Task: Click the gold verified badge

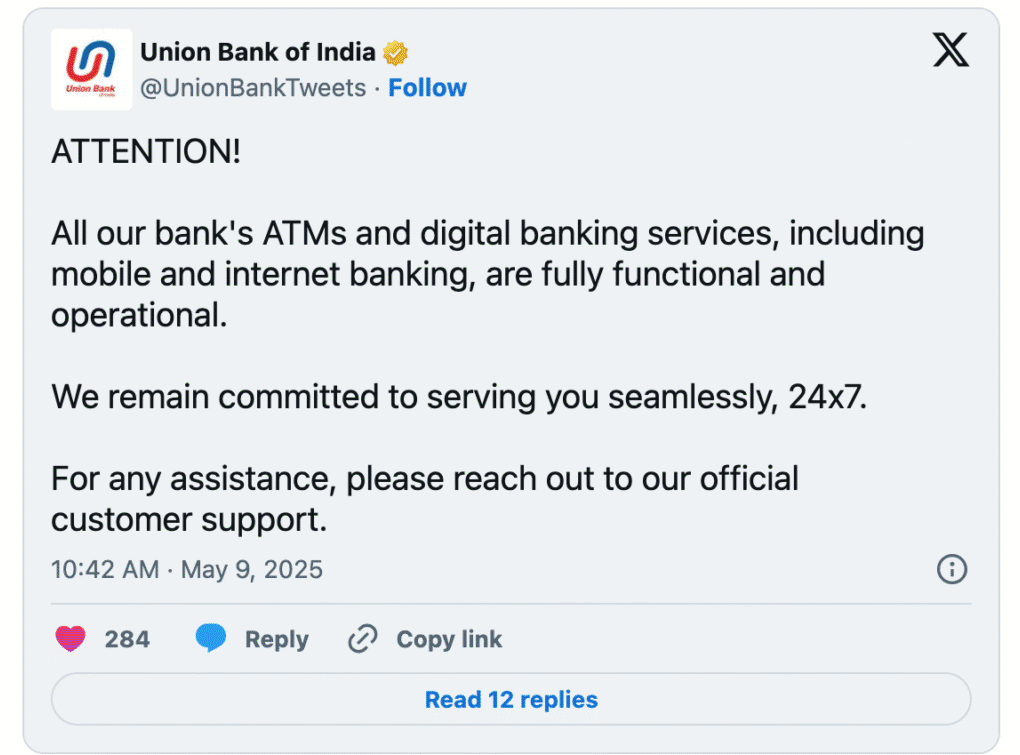Action: pos(395,53)
